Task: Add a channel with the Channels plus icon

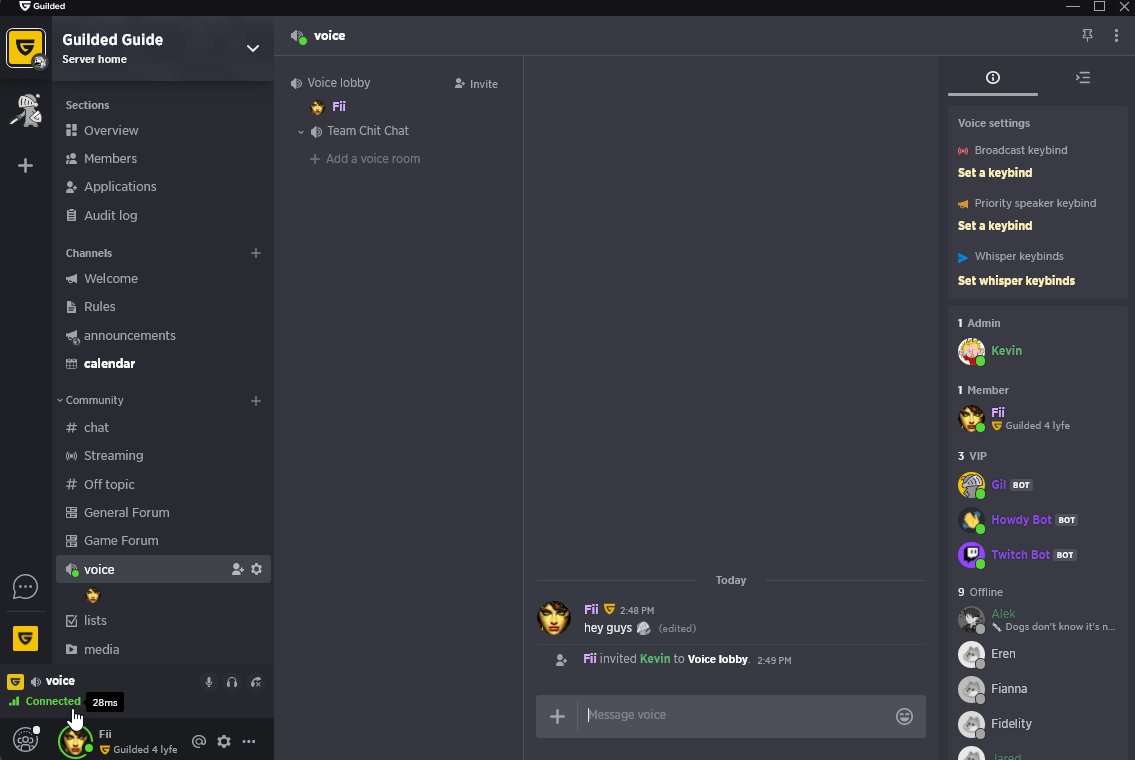Action: point(256,253)
